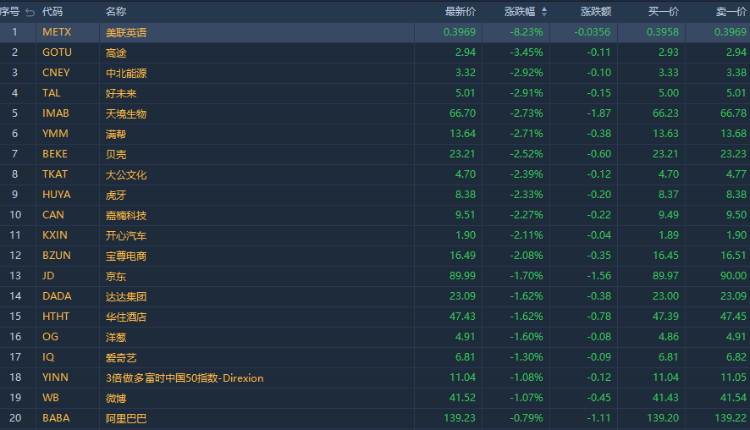Click the 代码 column header
The width and height of the screenshot is (750, 430).
52,12
